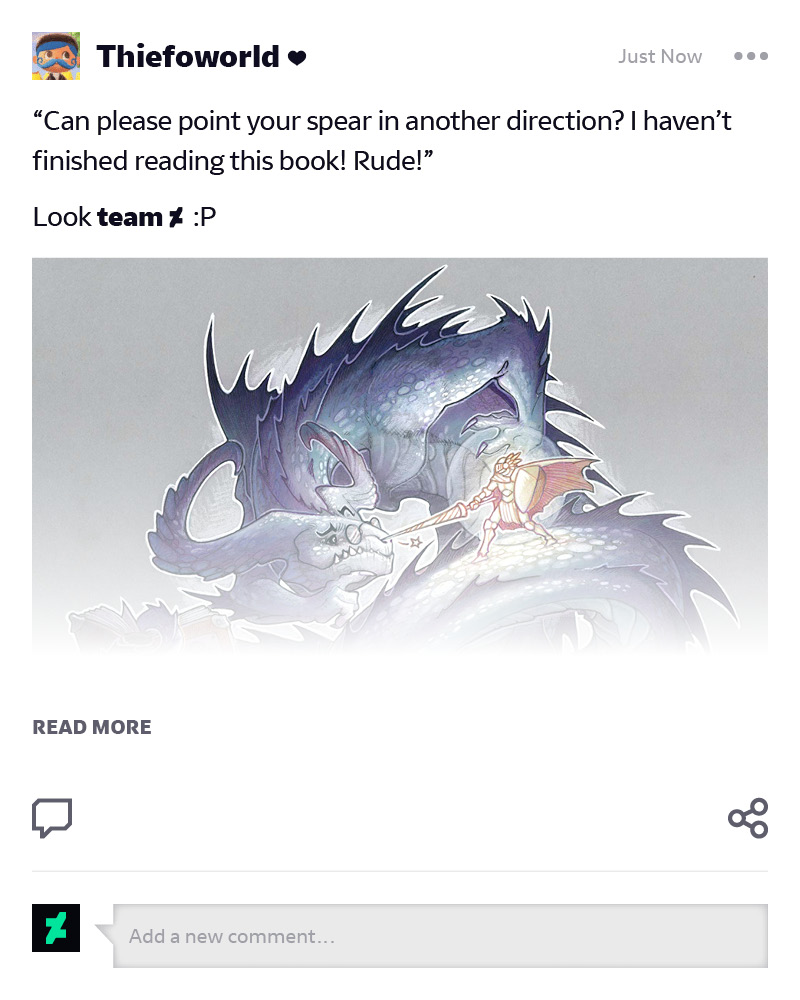Open Thiefoworld's profile avatar
800x1000 pixels.
(x=56, y=56)
